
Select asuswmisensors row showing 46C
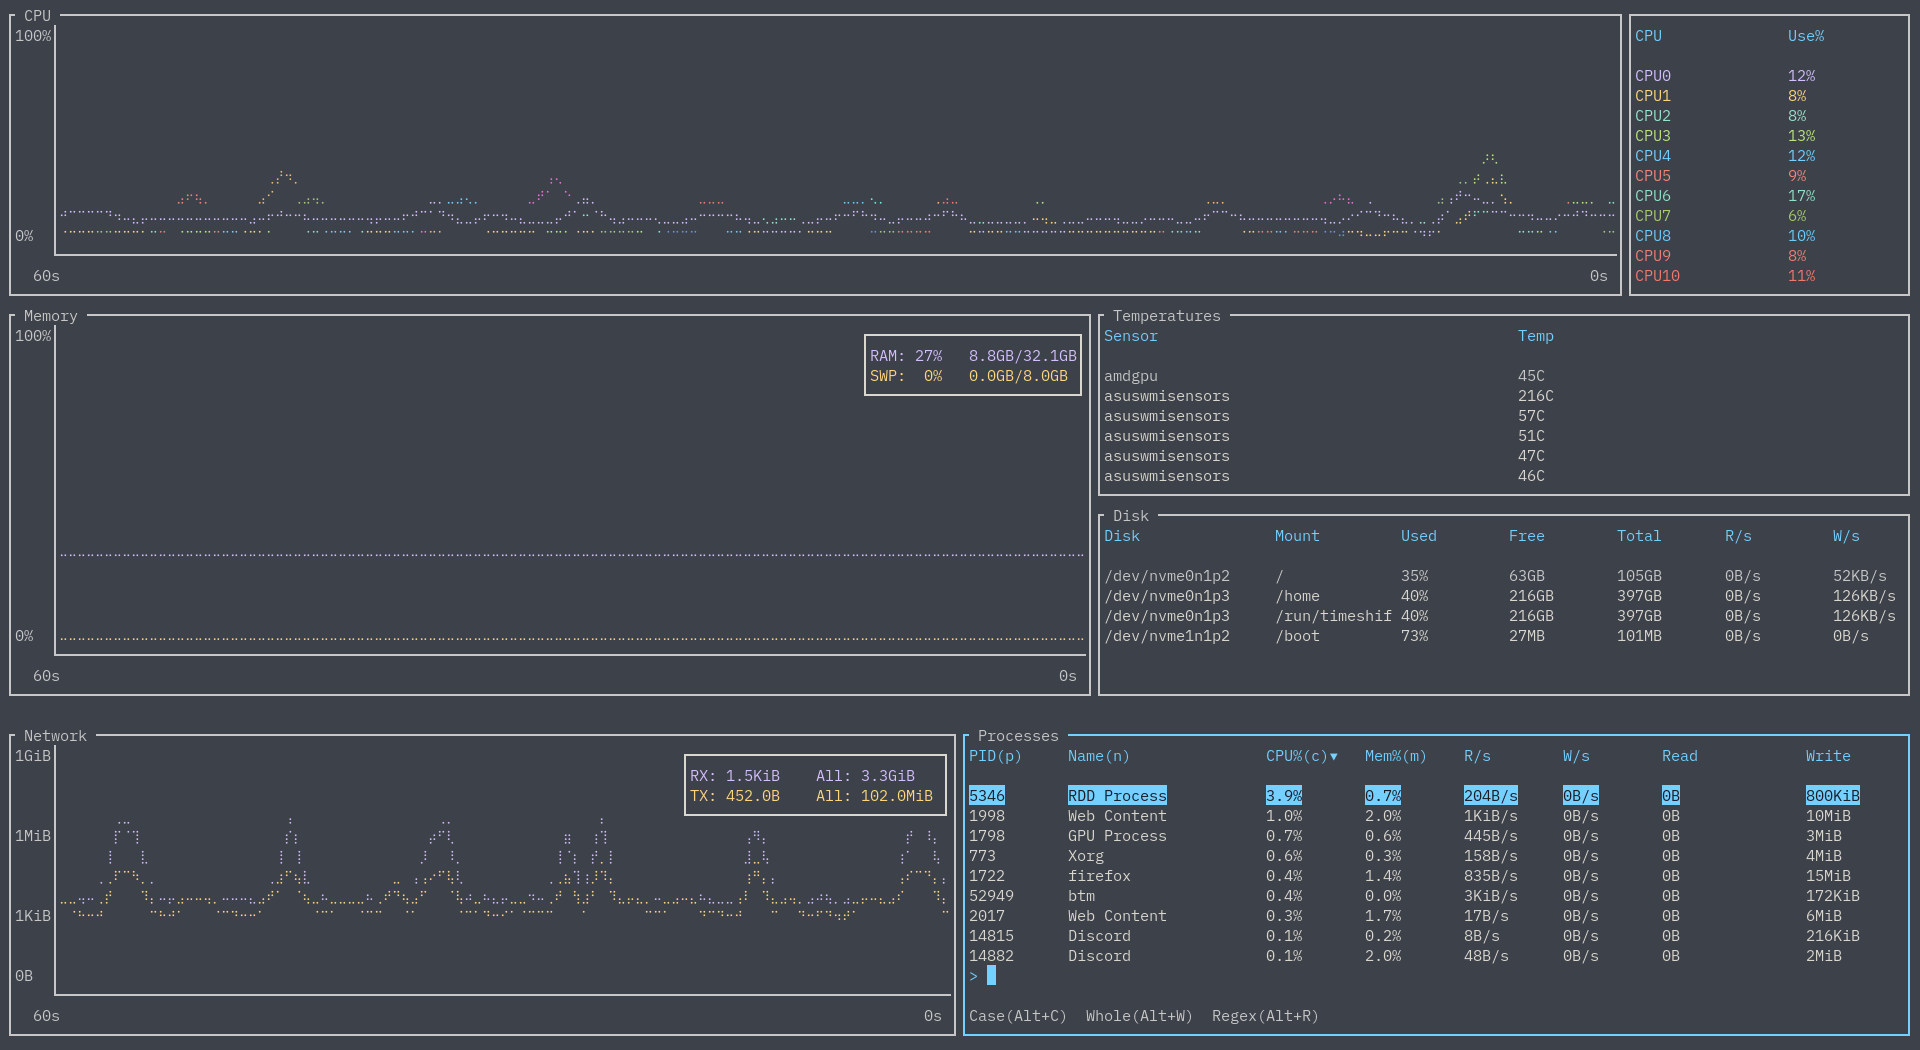click(x=1503, y=476)
